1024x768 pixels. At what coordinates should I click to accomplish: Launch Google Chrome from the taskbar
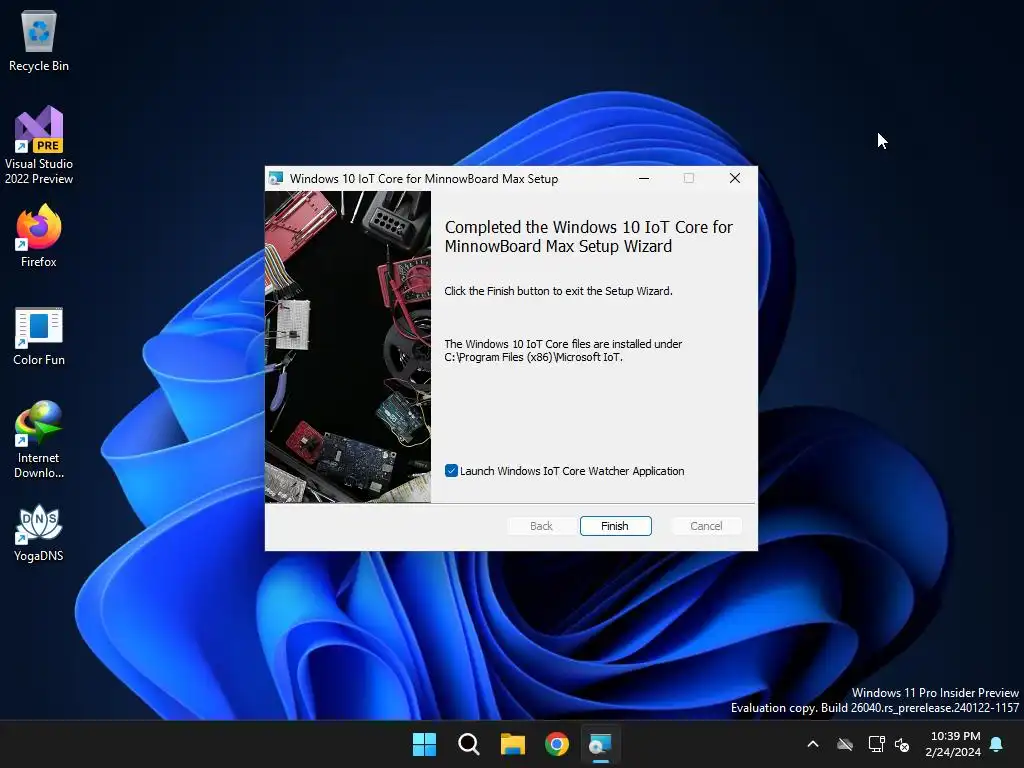coord(556,744)
